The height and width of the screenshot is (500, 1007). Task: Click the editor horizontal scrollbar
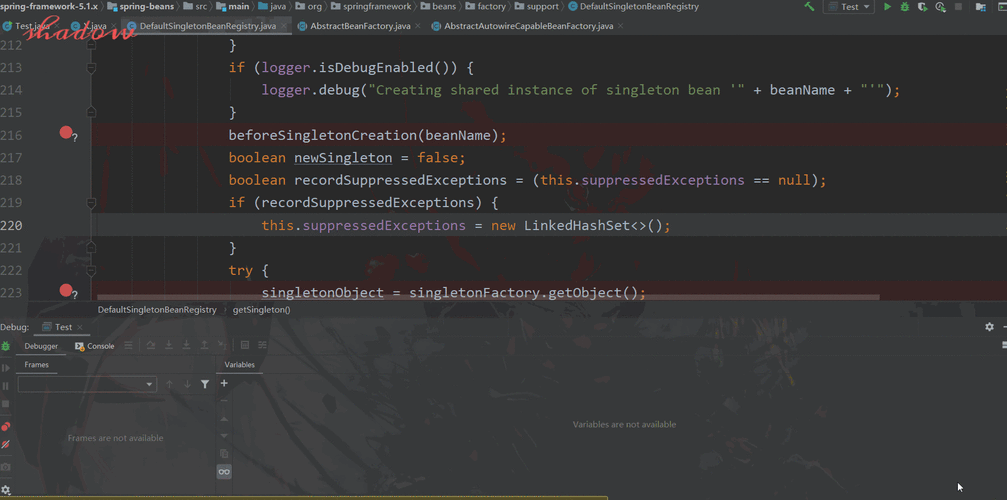pyautogui.click(x=488, y=297)
